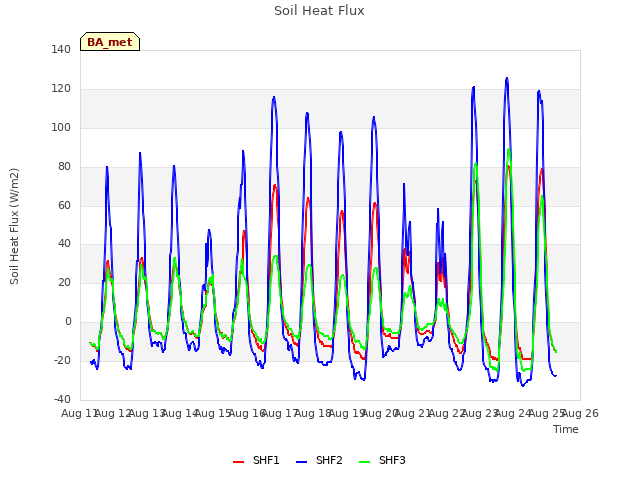Click the Soil Heat Flux (W/m2) axis title
The height and width of the screenshot is (480, 640).
point(14,226)
